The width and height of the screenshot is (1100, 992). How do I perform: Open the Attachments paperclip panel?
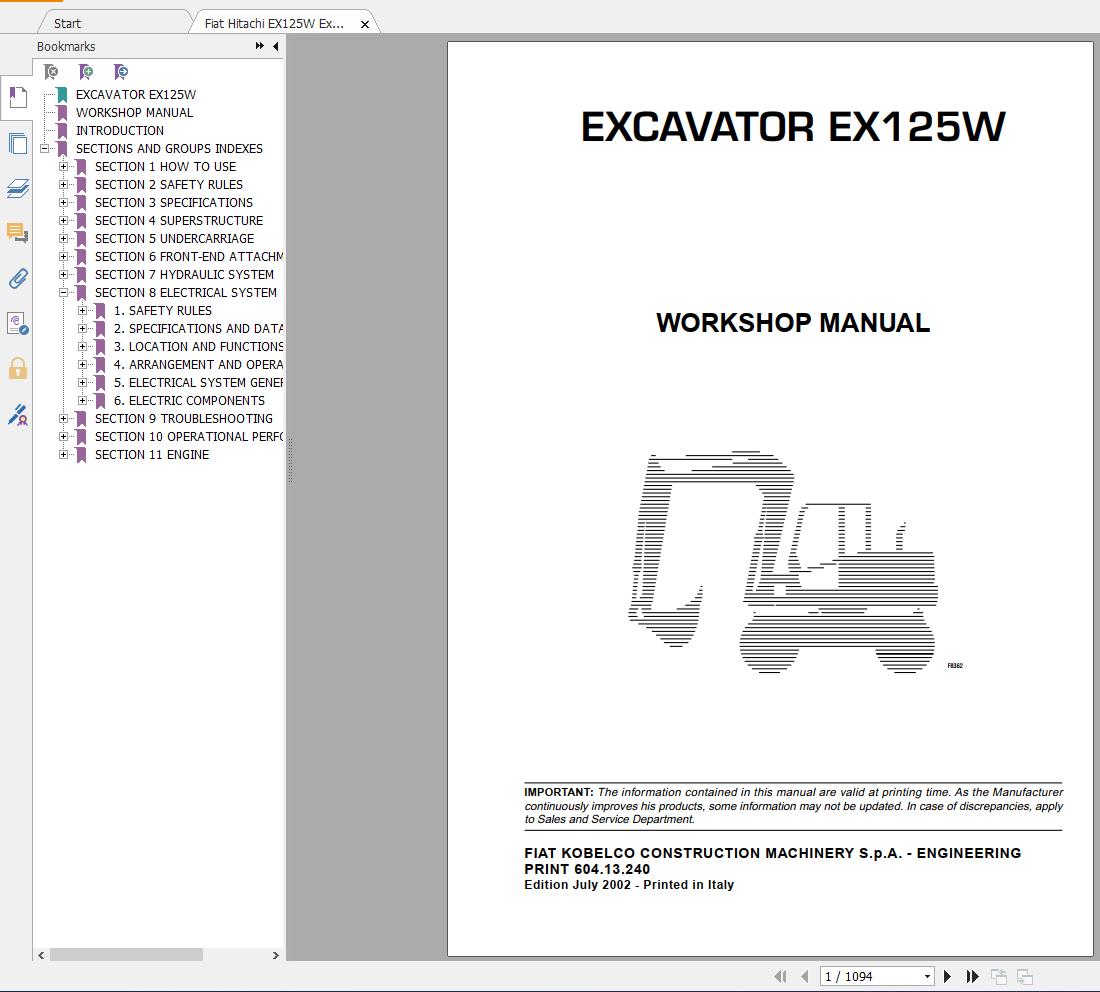[x=18, y=279]
